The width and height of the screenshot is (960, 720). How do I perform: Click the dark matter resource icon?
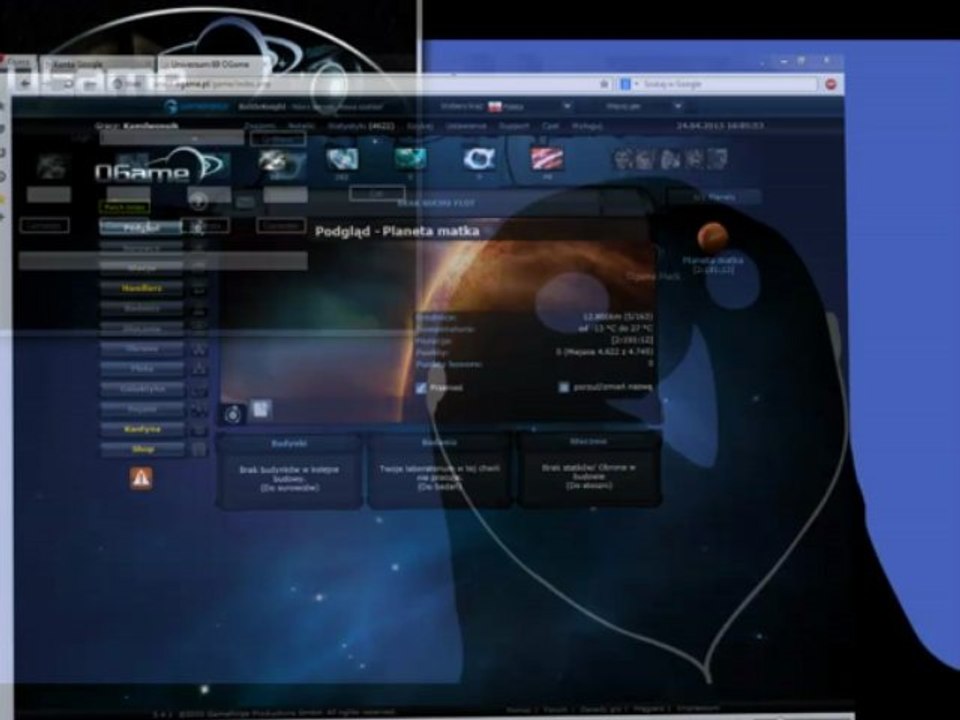(547, 159)
